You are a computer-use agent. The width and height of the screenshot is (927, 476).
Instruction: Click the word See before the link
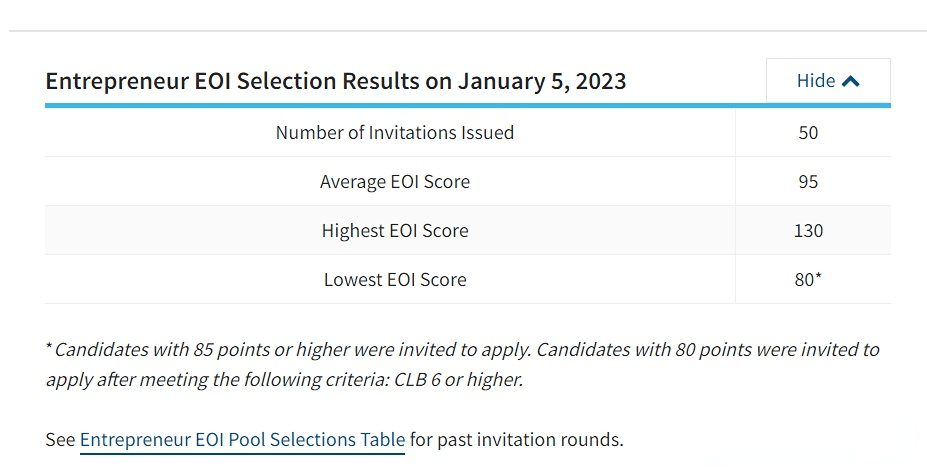click(60, 439)
